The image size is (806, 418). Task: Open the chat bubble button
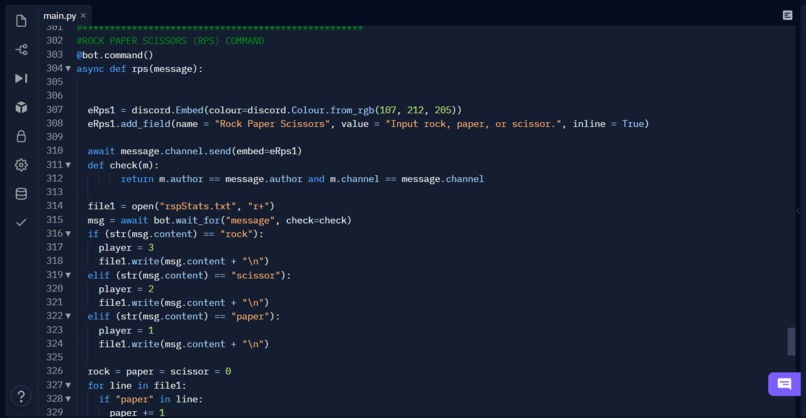(784, 384)
